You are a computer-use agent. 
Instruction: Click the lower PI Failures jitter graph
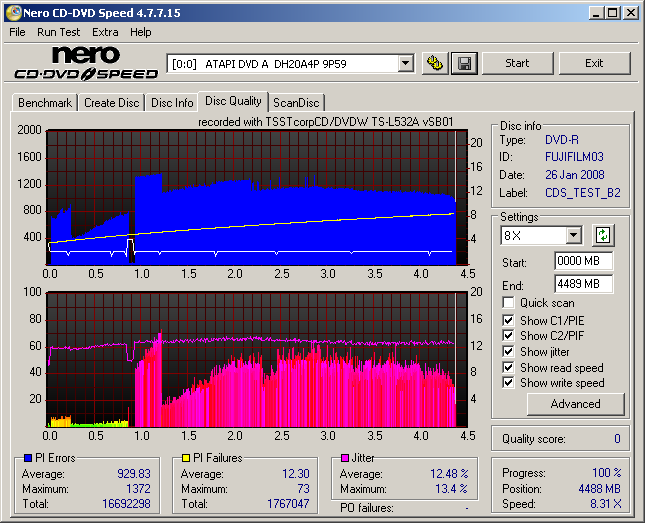pos(257,360)
